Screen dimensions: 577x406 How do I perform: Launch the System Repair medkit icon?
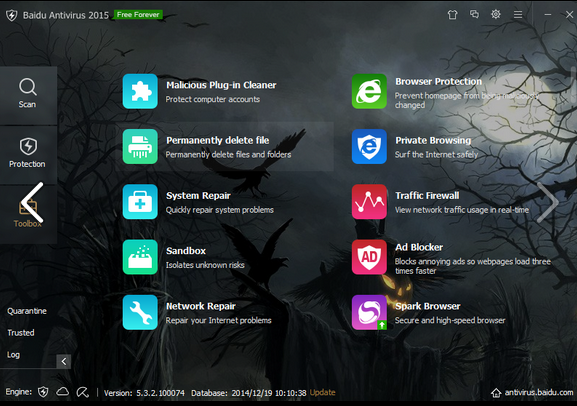(x=140, y=202)
